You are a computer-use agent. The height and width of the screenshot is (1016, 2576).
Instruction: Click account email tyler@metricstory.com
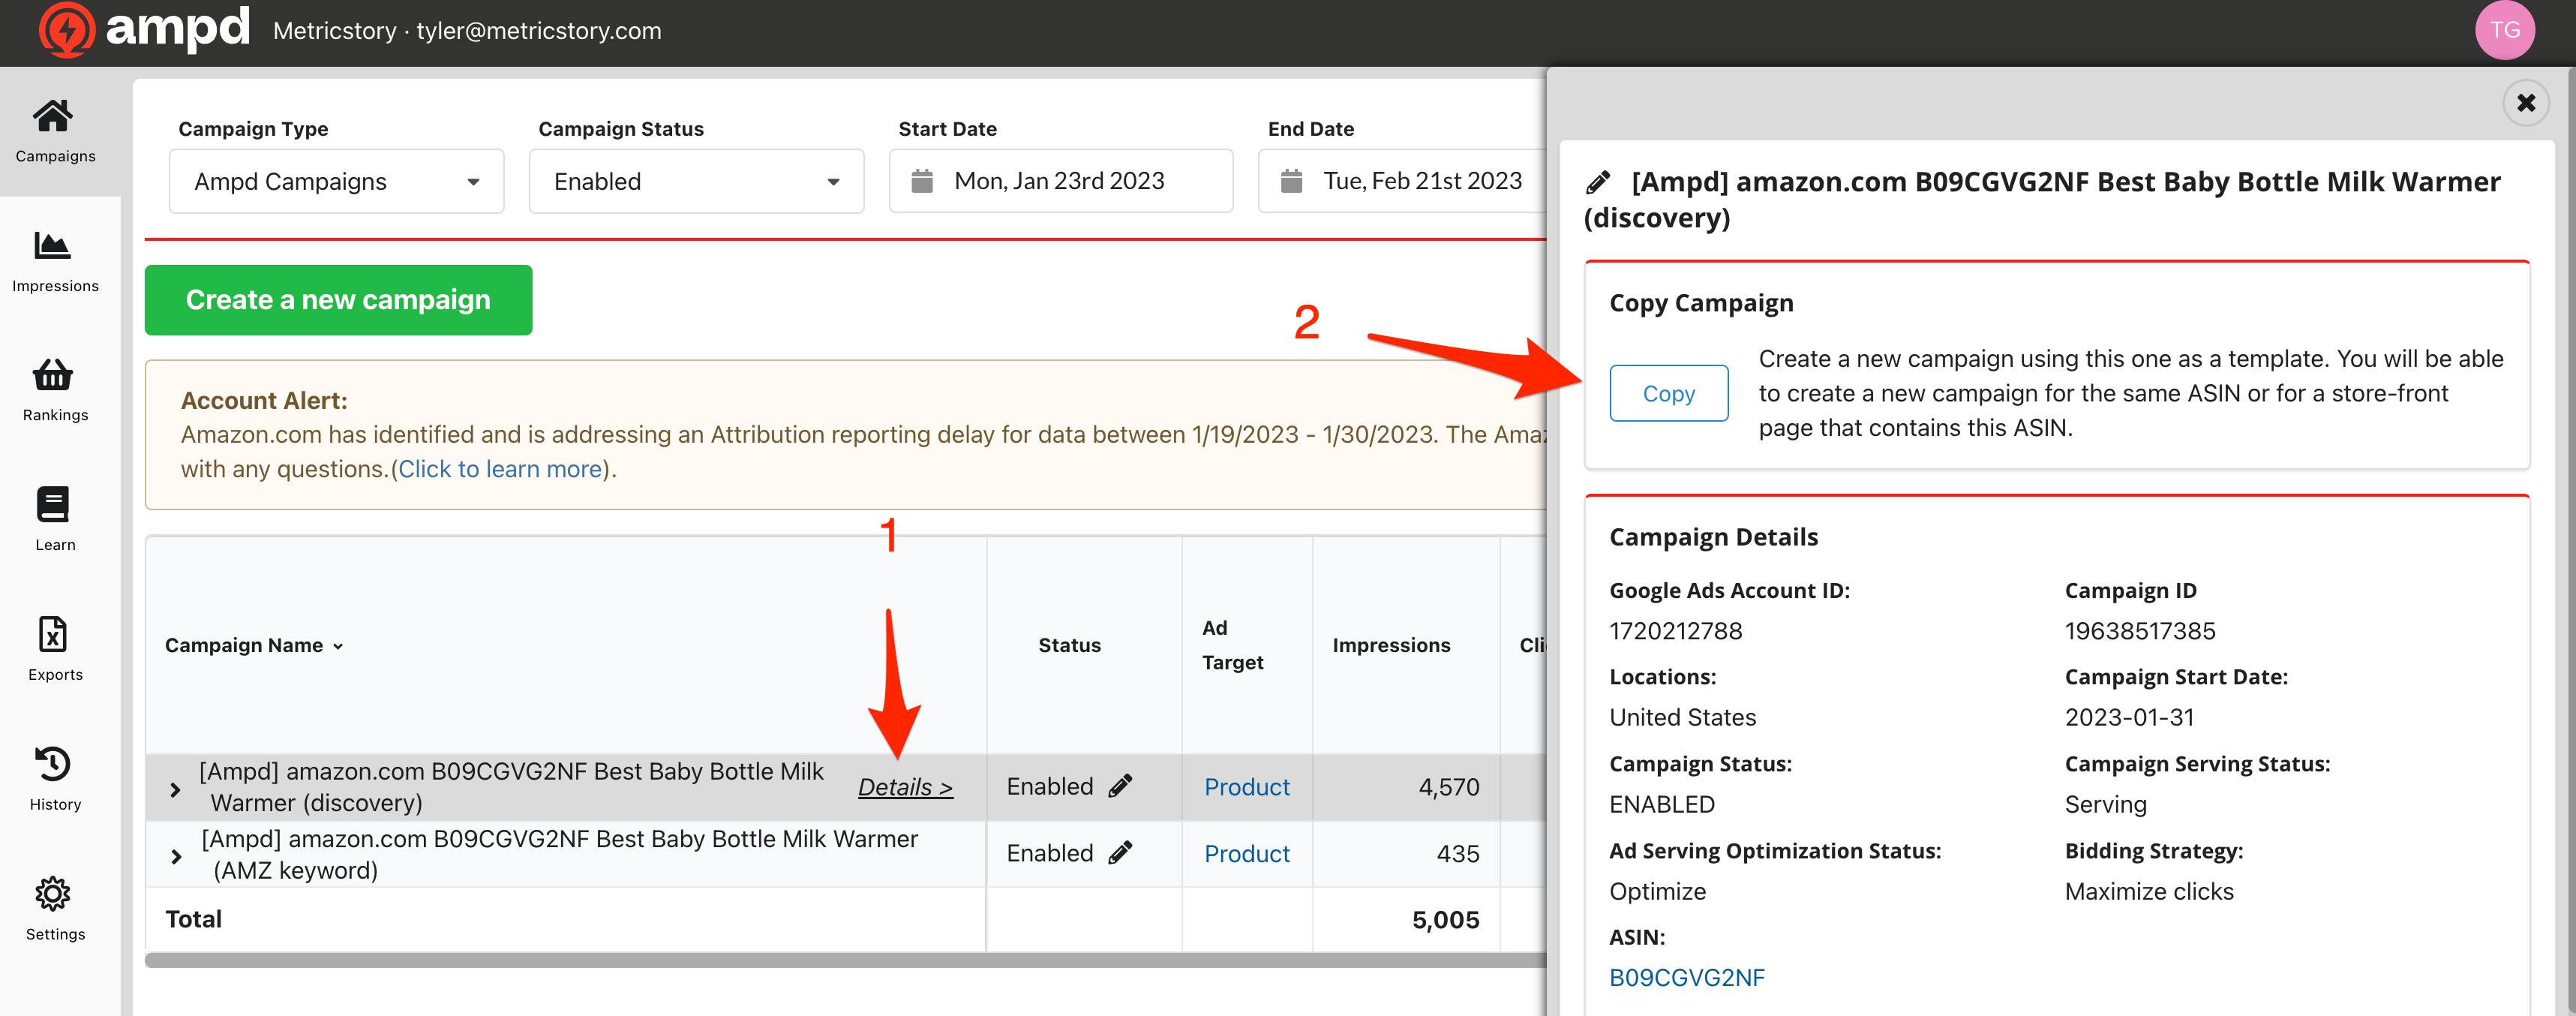(538, 31)
